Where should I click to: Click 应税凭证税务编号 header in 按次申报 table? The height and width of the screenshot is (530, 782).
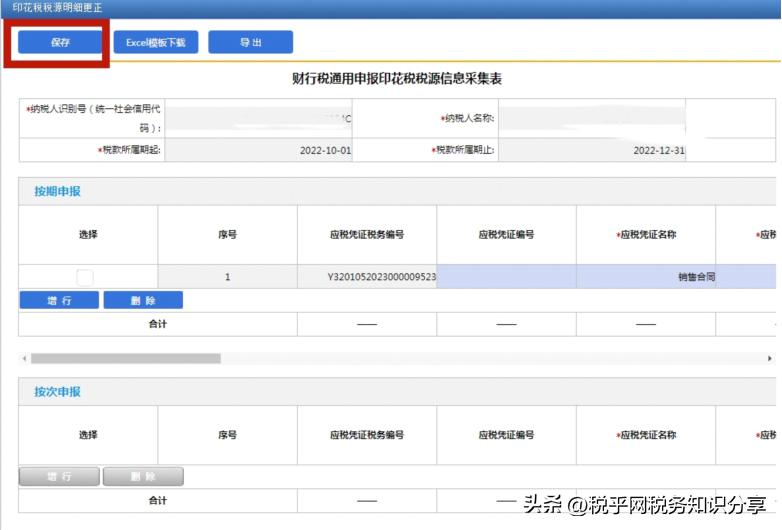coord(367,435)
